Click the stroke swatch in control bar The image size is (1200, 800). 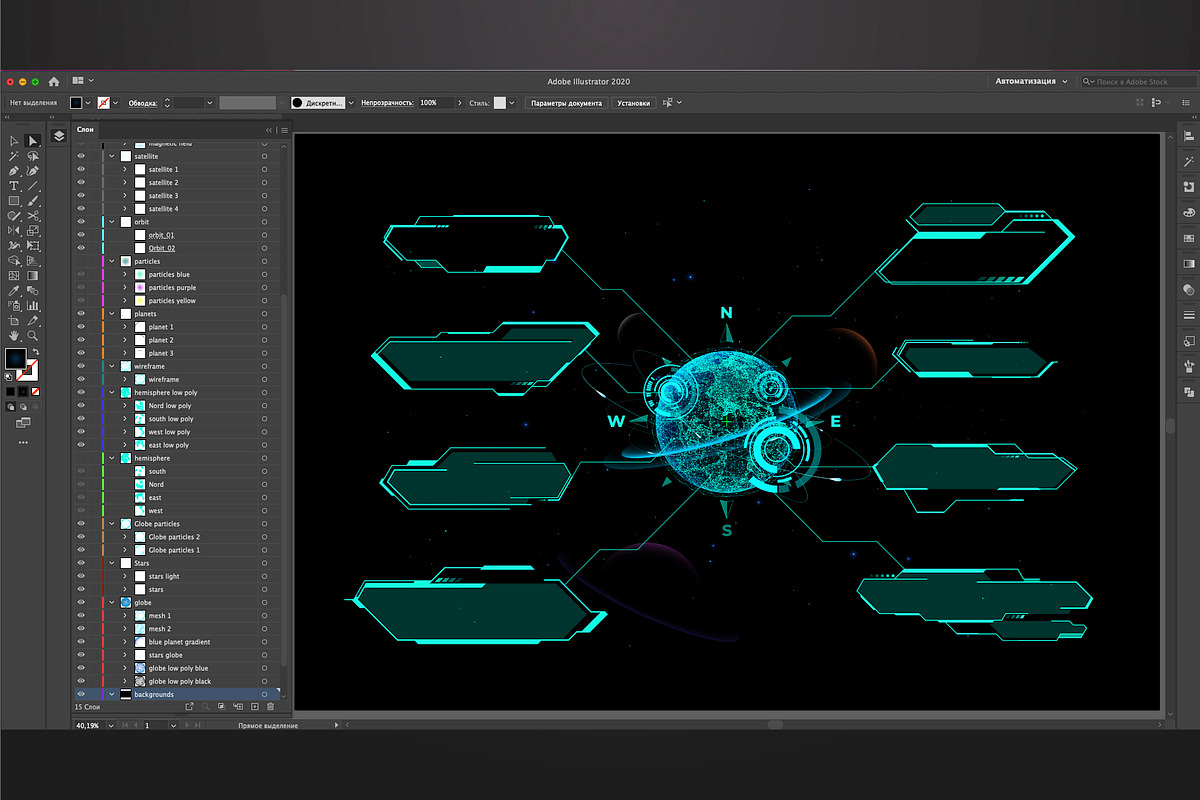coord(103,102)
